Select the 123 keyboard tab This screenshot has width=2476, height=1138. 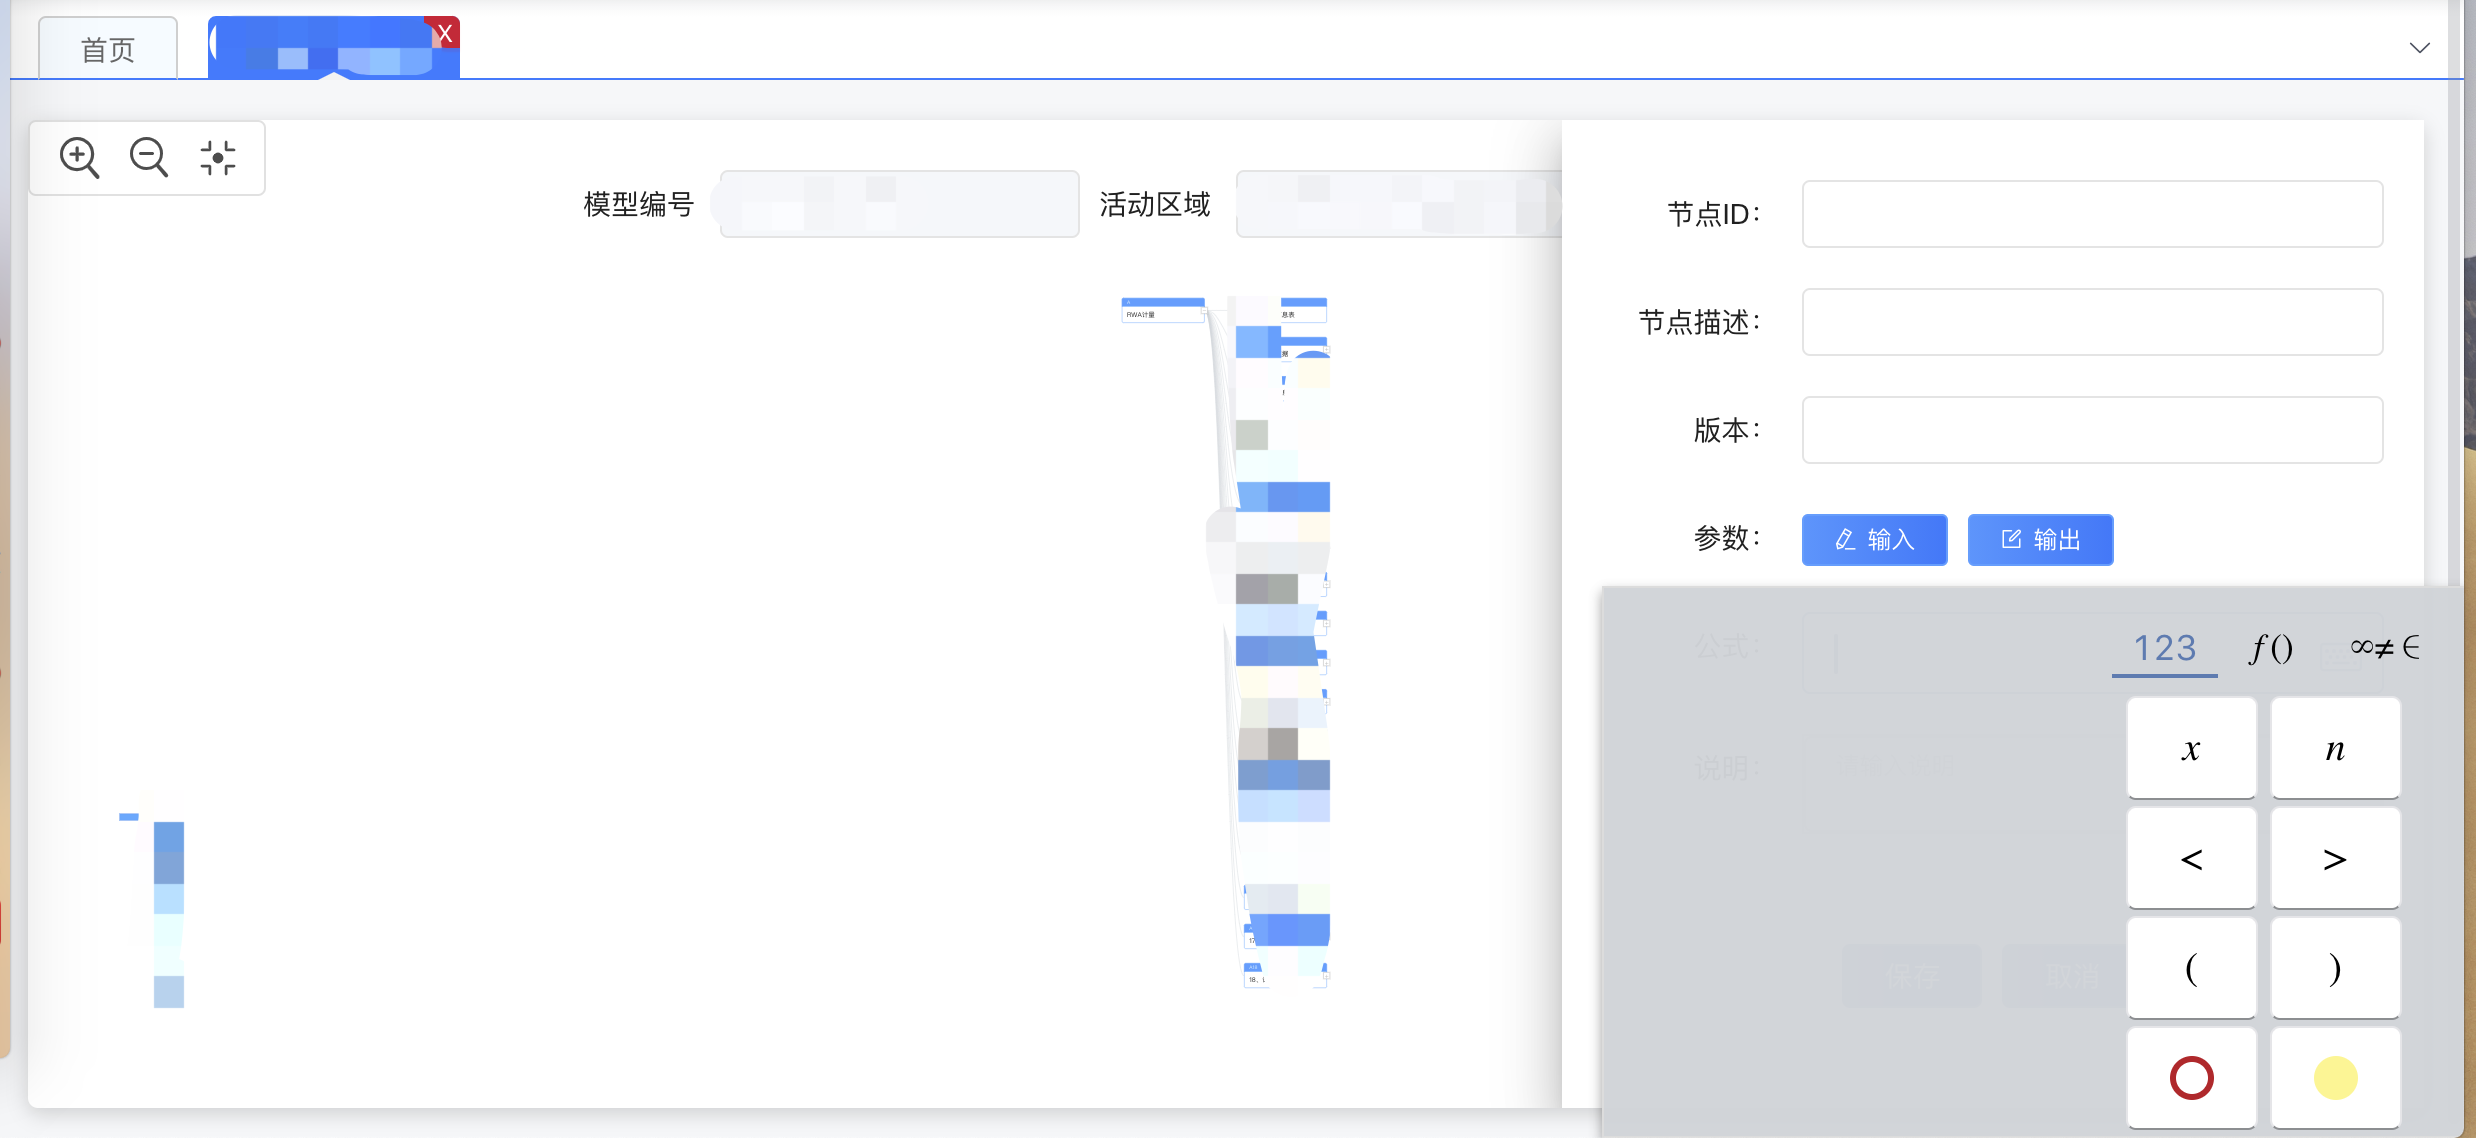[2164, 649]
